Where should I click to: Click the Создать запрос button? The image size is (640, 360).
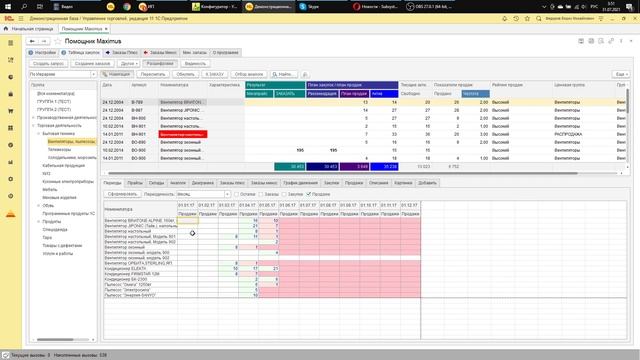[48, 64]
